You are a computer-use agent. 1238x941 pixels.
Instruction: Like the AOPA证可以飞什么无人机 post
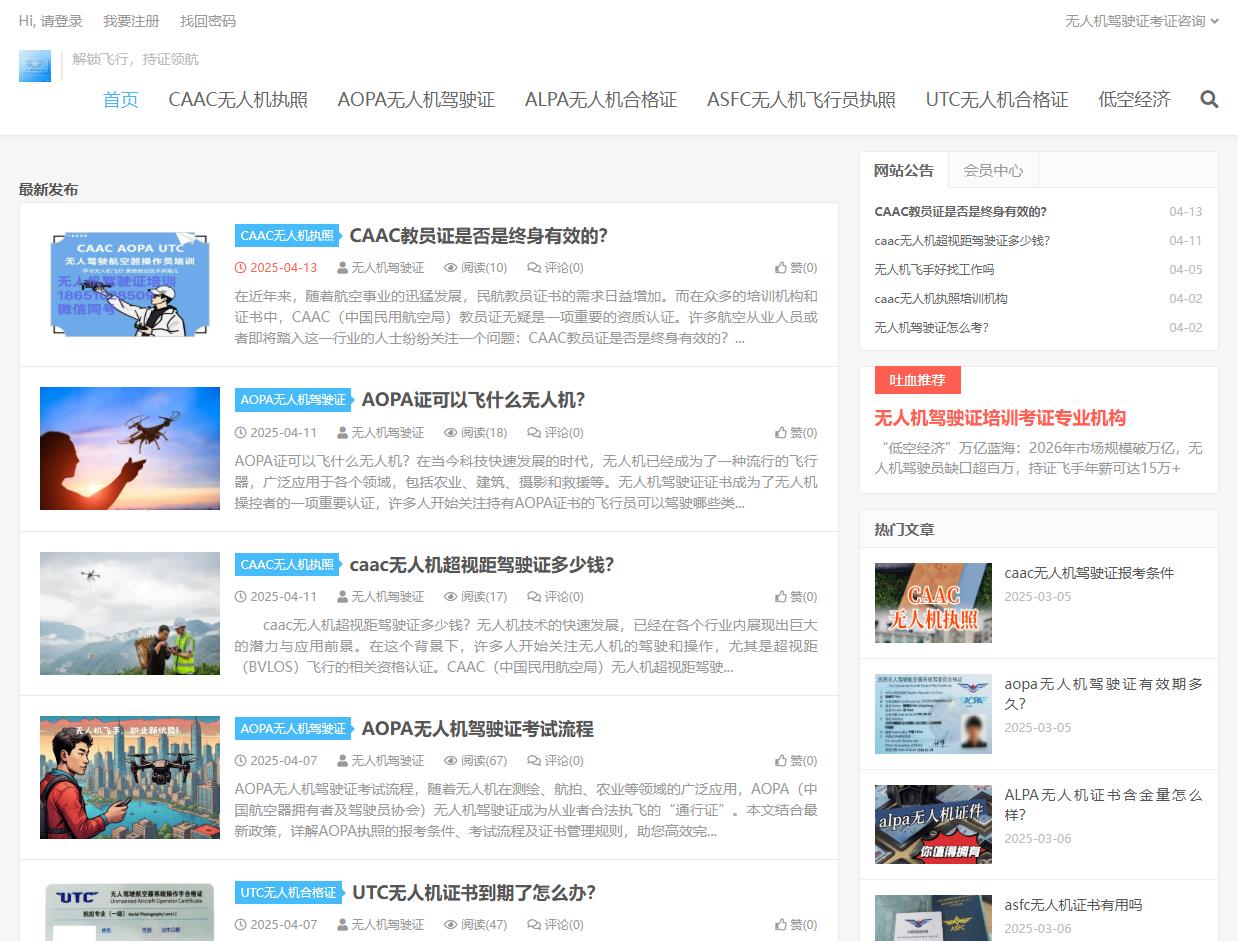pos(796,433)
